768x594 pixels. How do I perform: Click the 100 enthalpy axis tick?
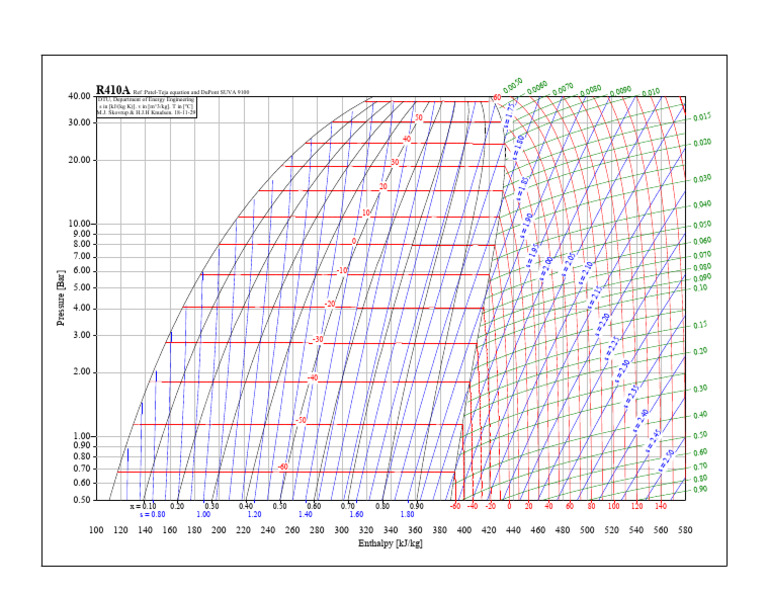coord(97,528)
